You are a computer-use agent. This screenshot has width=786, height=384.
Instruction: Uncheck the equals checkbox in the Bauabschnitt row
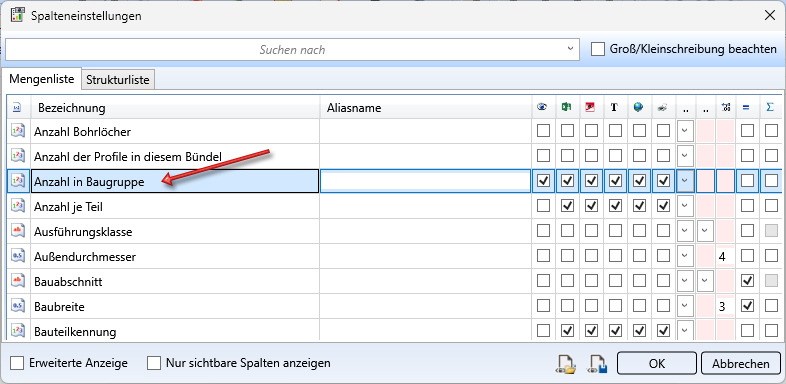[x=747, y=281]
